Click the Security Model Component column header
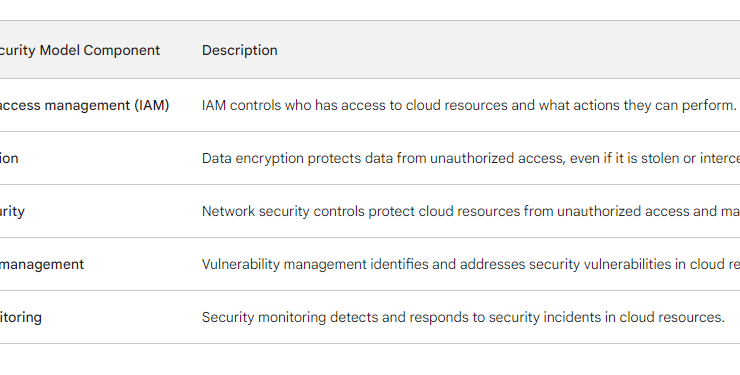The width and height of the screenshot is (740, 375). (80, 50)
